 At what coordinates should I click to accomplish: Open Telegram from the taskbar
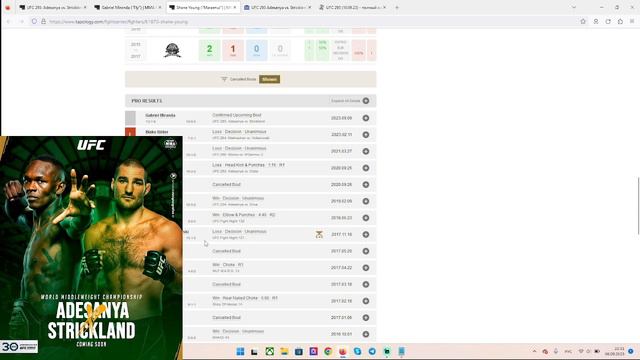(372, 351)
